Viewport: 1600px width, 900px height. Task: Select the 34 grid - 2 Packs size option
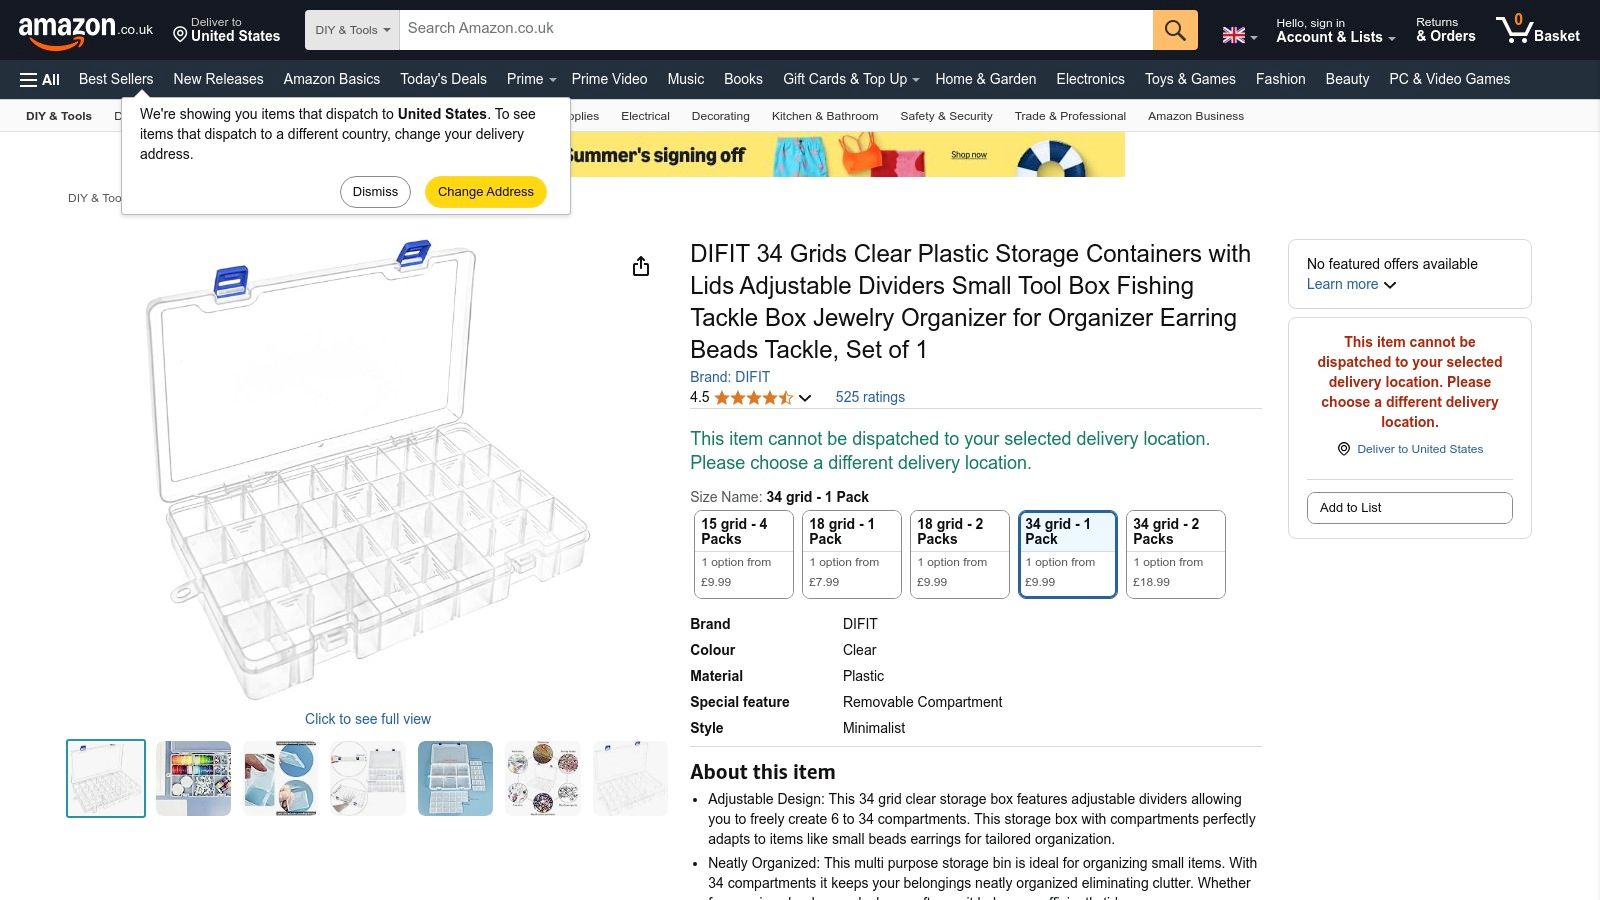coord(1175,553)
